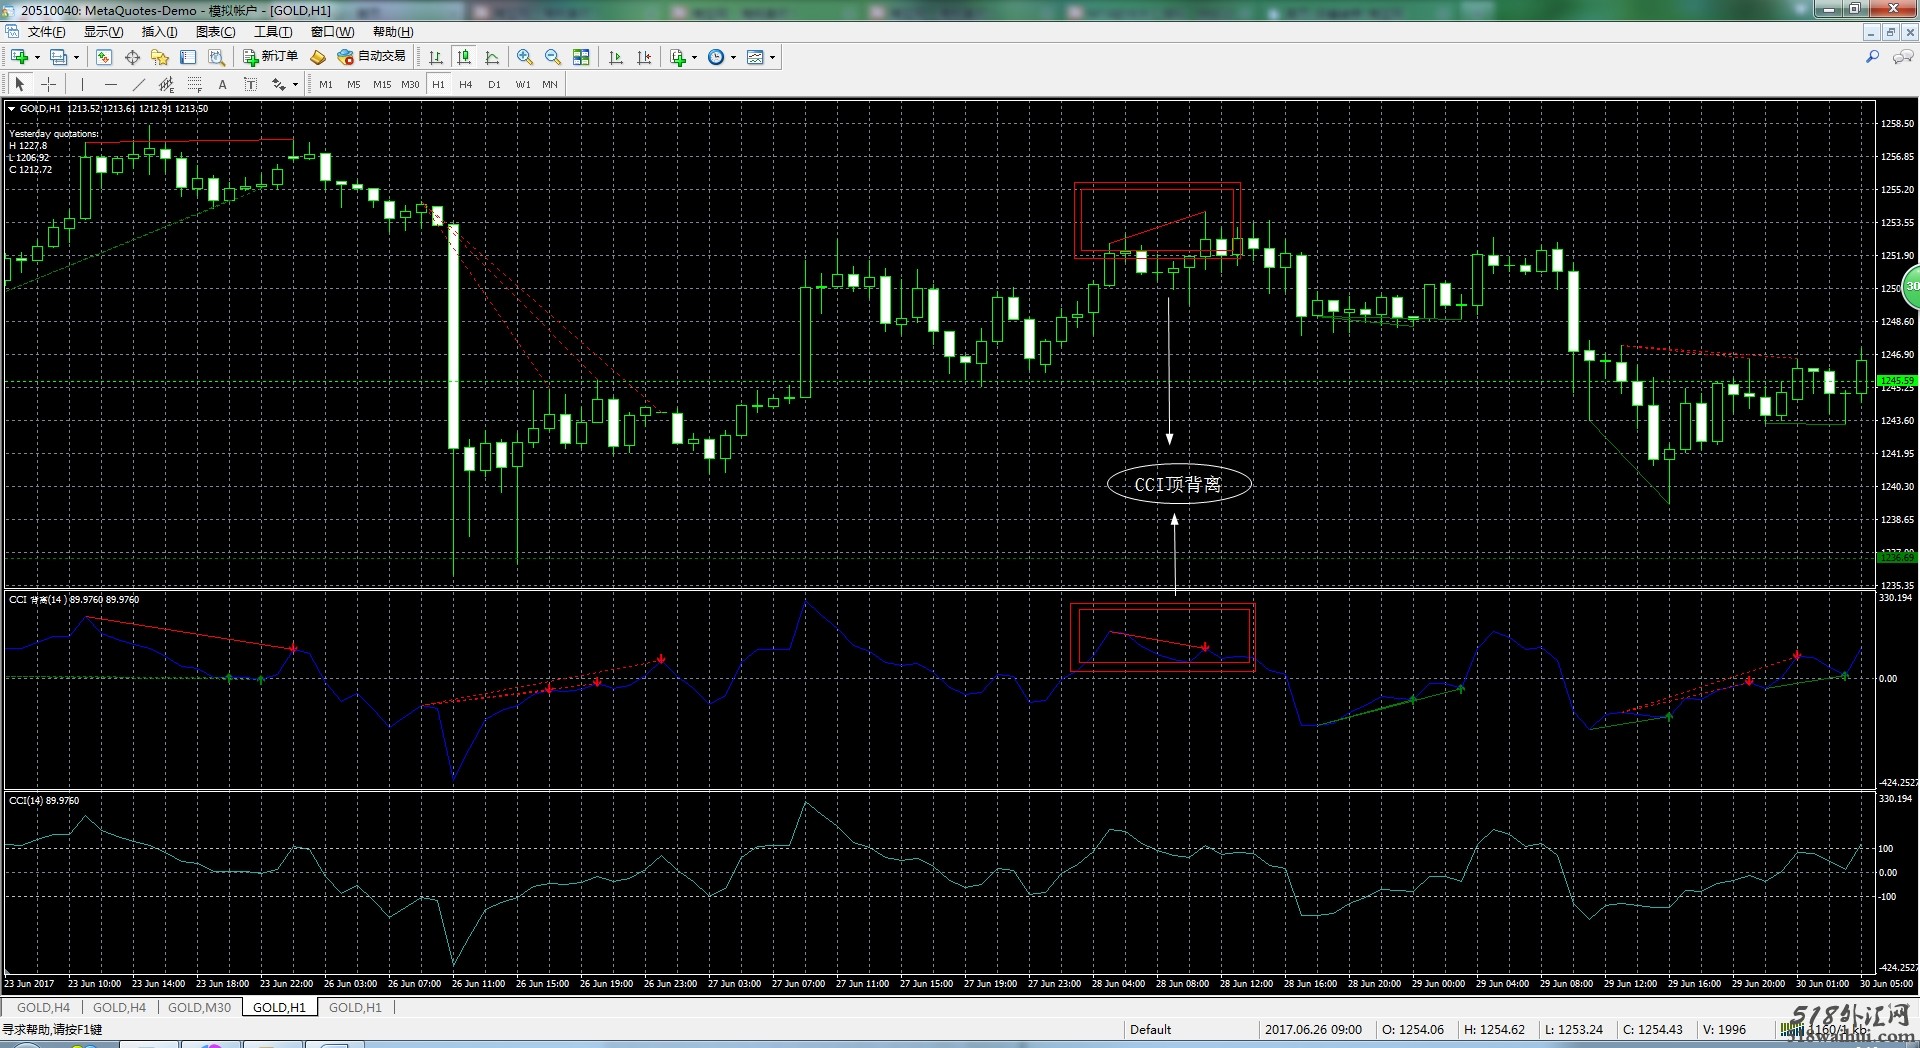
Task: Toggle the Terminal panel icon
Action: tap(188, 57)
